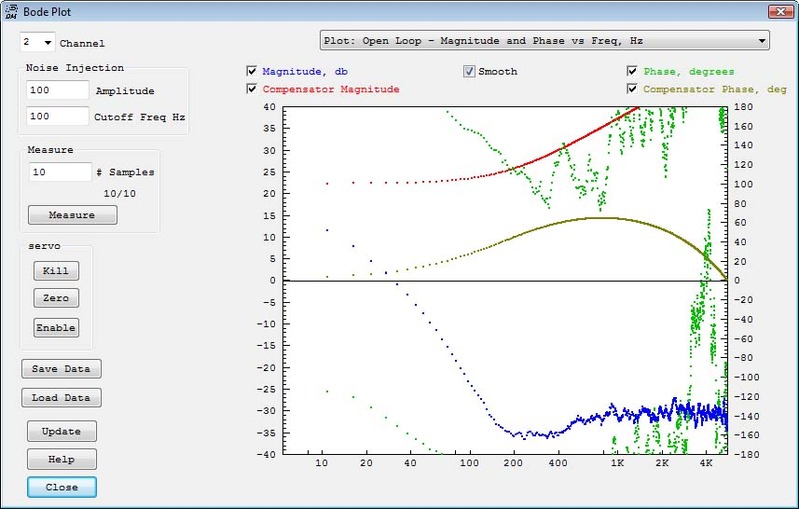Viewport: 799px width, 509px height.
Task: Click the Load Data button
Action: pos(62,397)
